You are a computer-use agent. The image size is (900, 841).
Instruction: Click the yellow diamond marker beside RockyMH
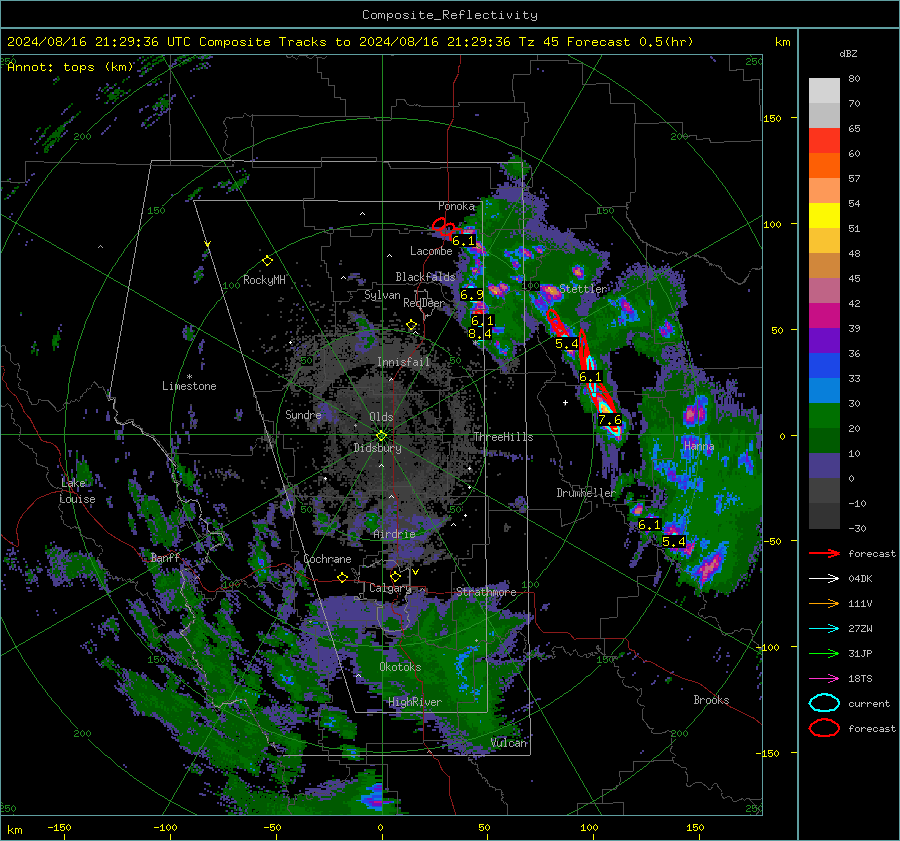pos(267,261)
